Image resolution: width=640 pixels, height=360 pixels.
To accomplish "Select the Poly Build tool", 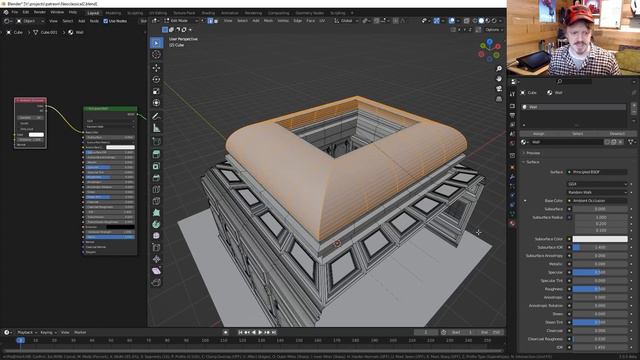I will point(156,213).
